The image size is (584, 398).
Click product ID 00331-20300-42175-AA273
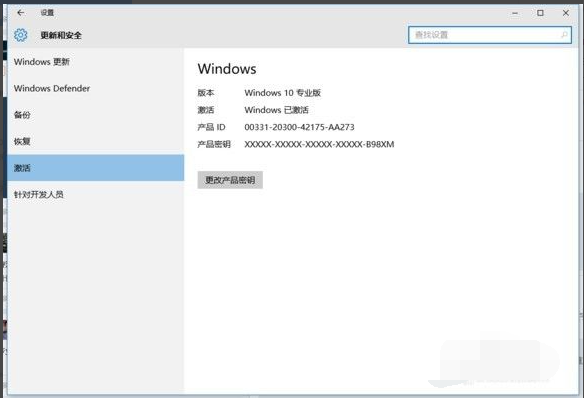(299, 127)
